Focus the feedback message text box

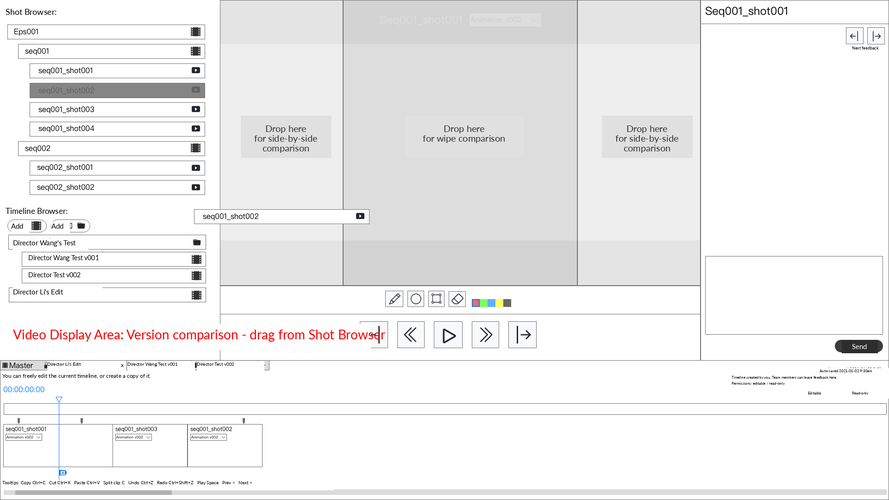(x=794, y=295)
